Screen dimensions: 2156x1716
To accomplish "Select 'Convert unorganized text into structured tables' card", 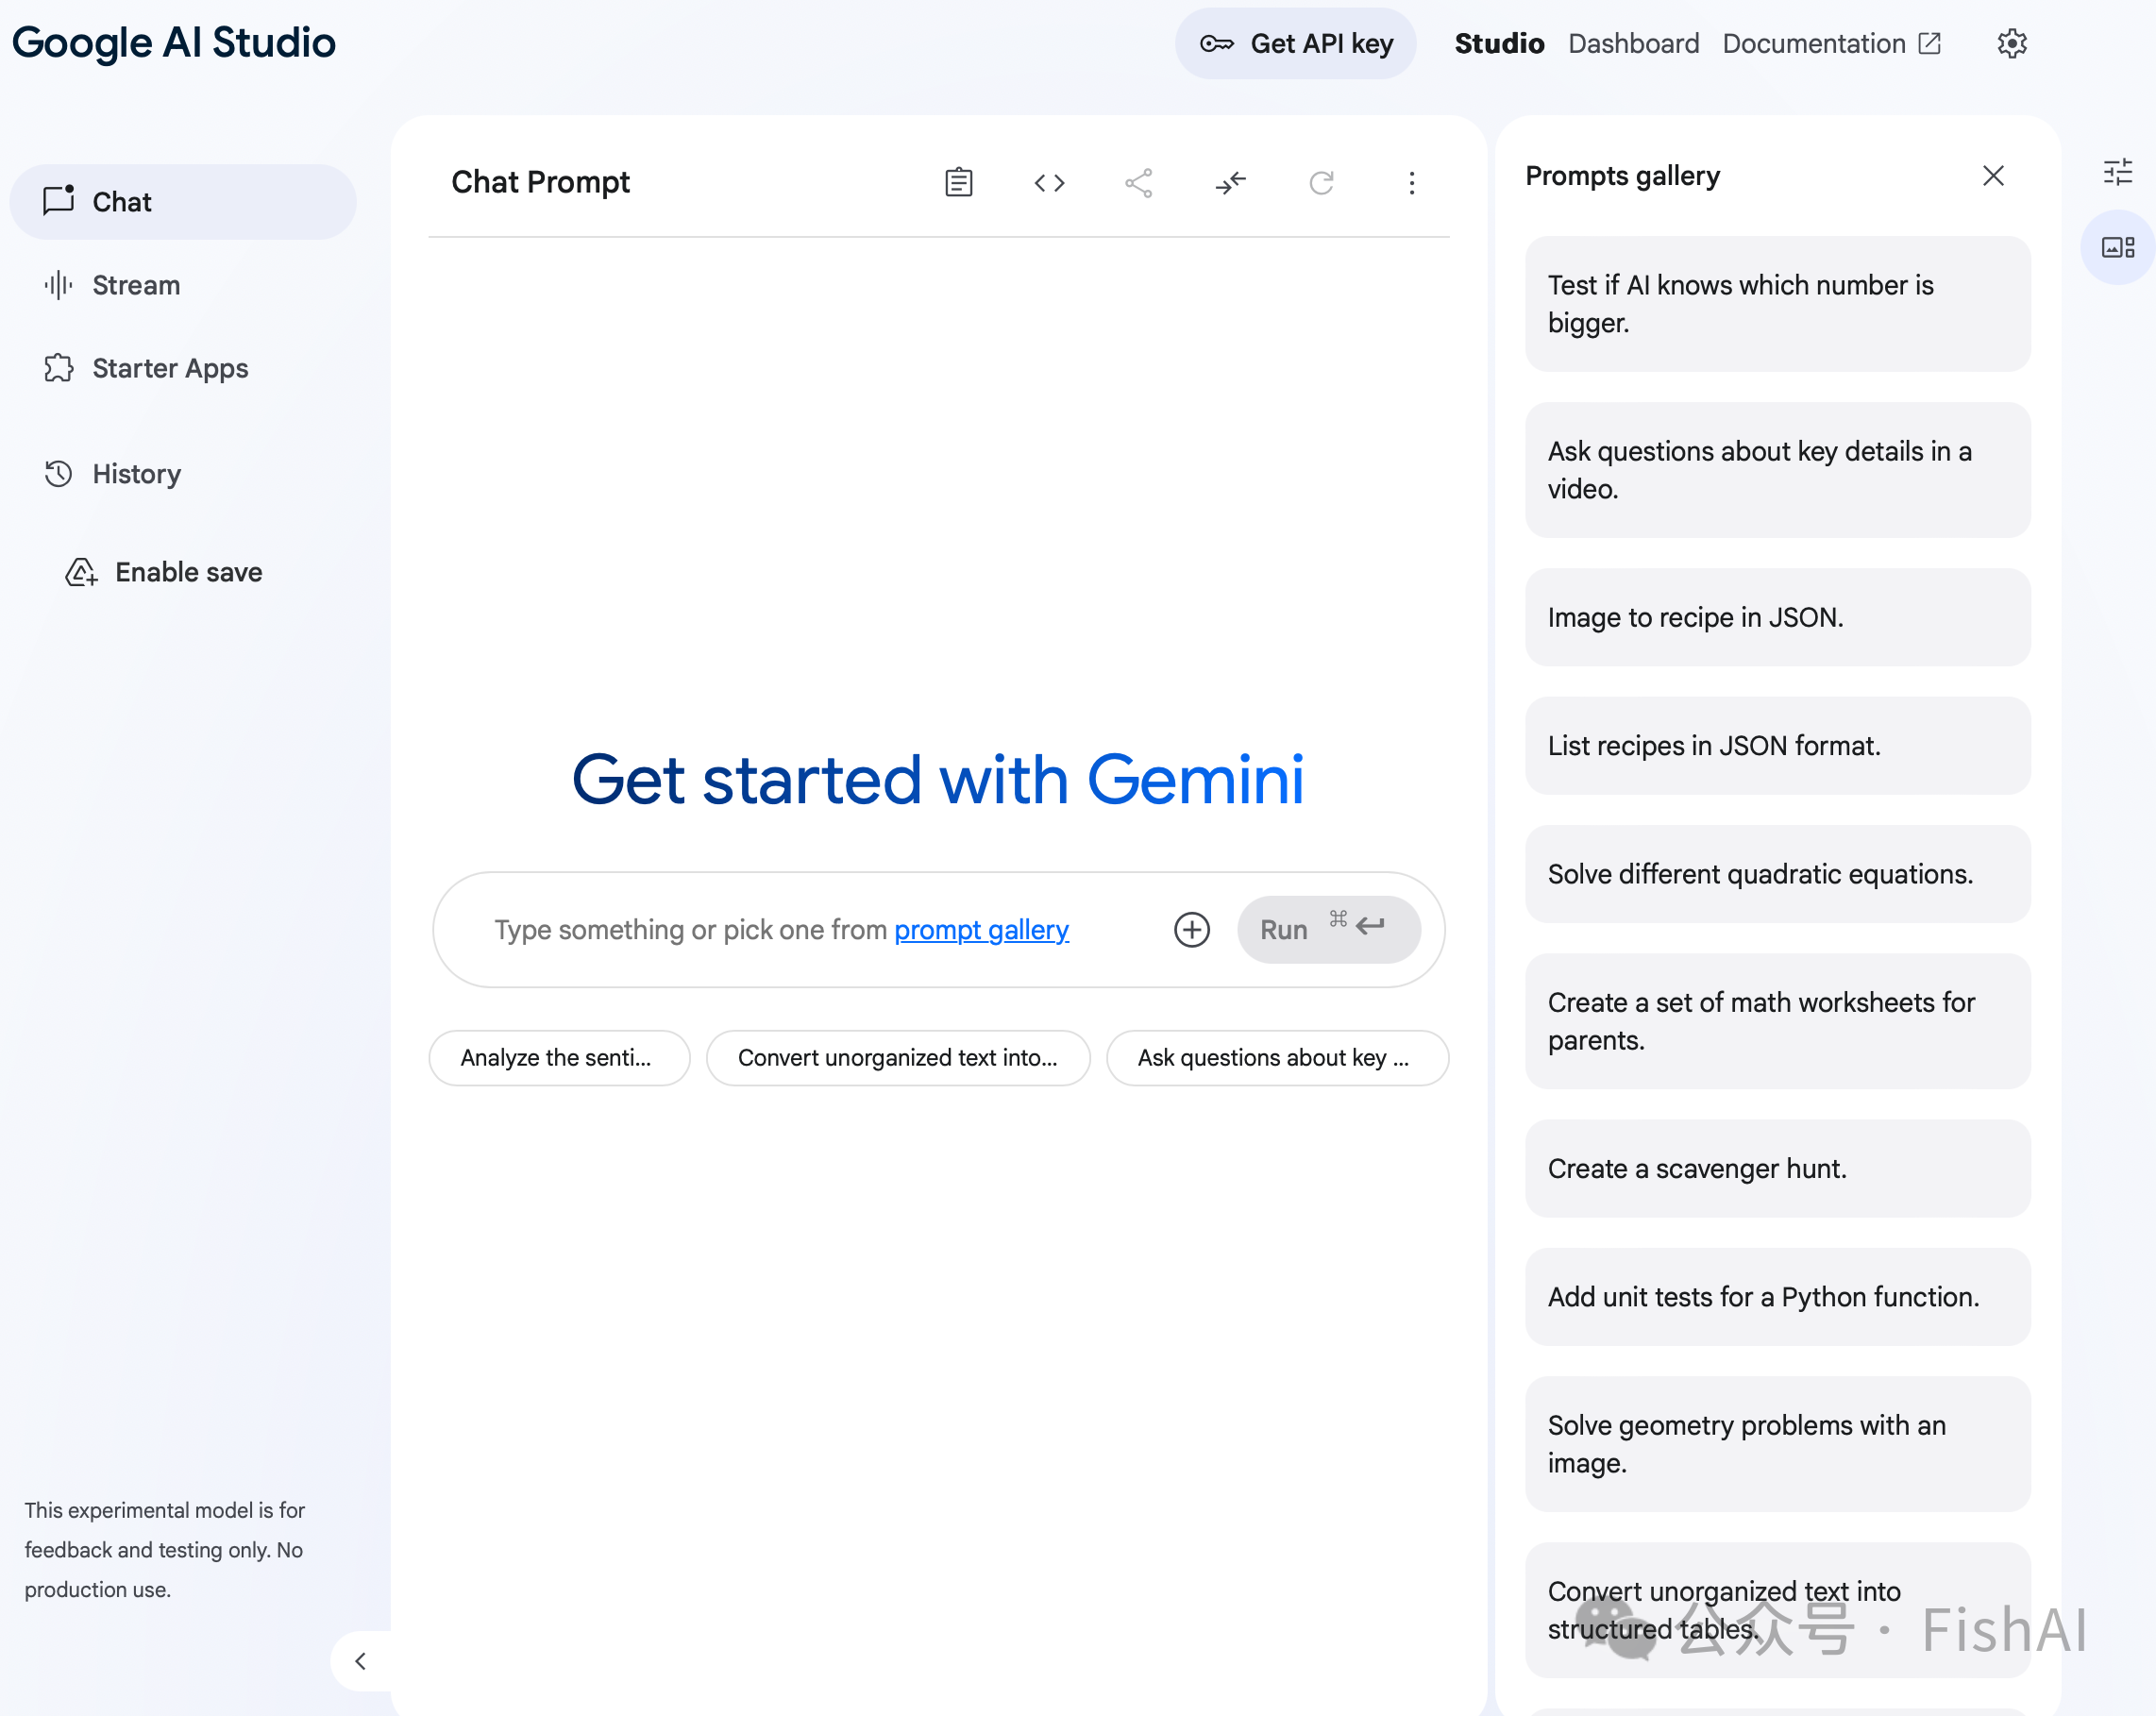I will [1777, 1610].
